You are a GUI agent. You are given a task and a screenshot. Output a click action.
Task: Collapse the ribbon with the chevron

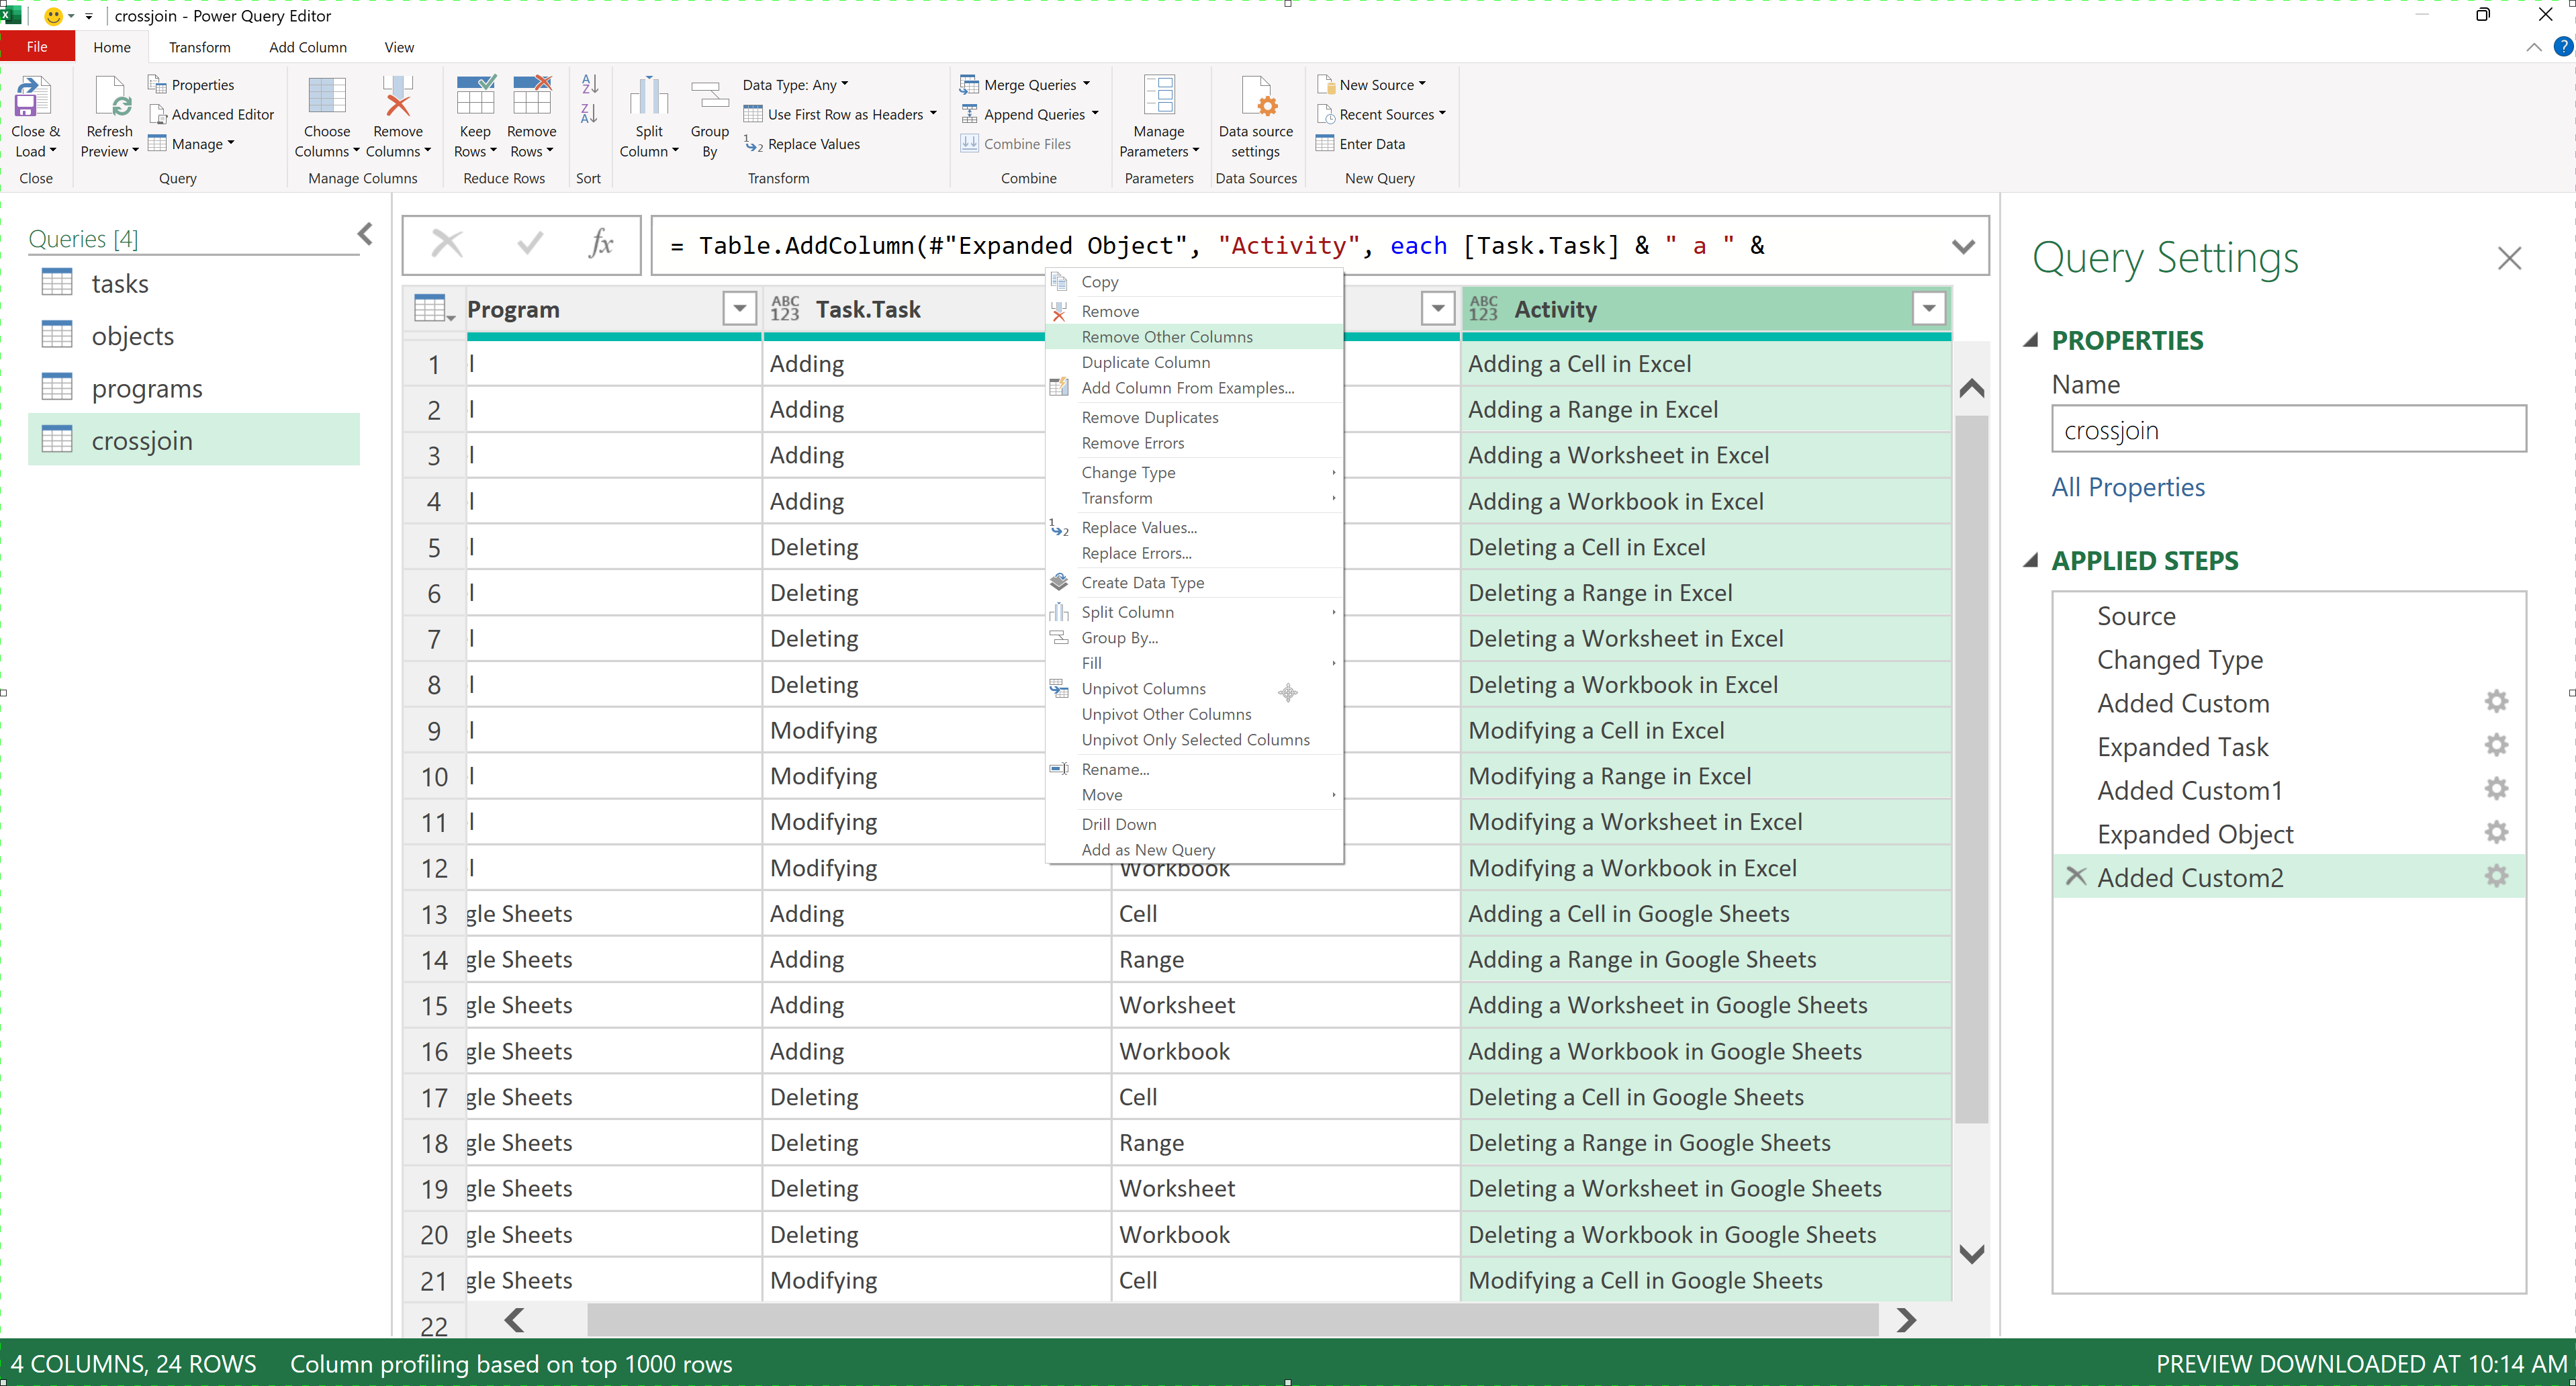pyautogui.click(x=2533, y=47)
